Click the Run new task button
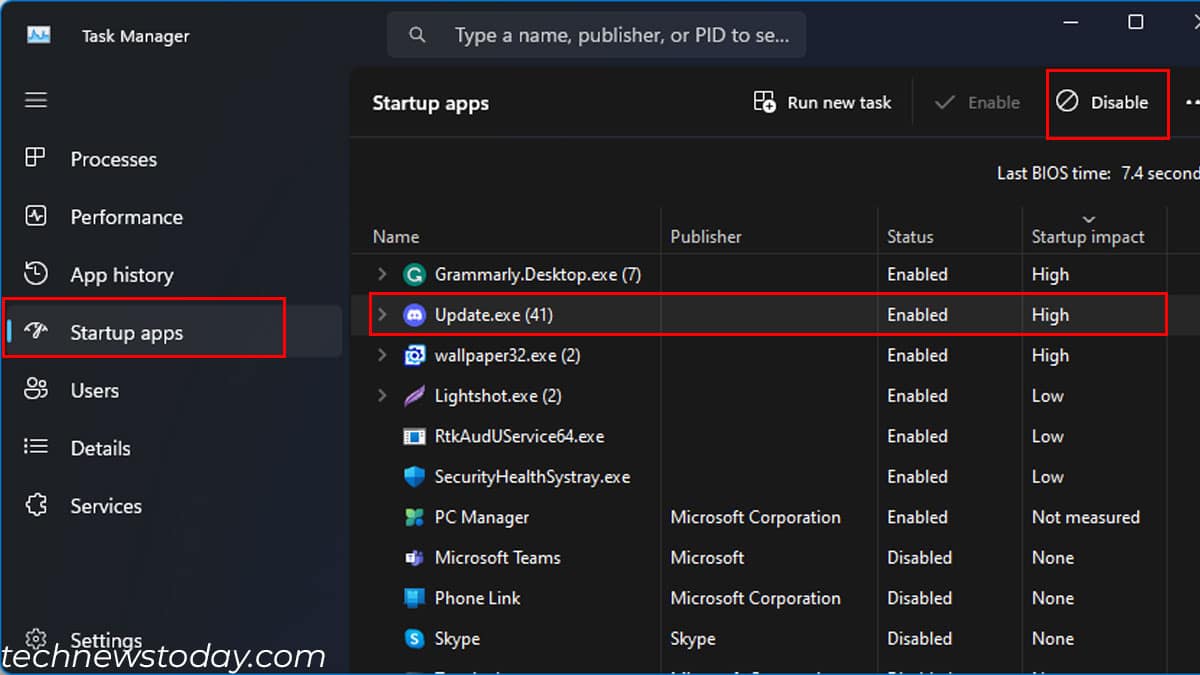The width and height of the screenshot is (1200, 675). point(822,101)
